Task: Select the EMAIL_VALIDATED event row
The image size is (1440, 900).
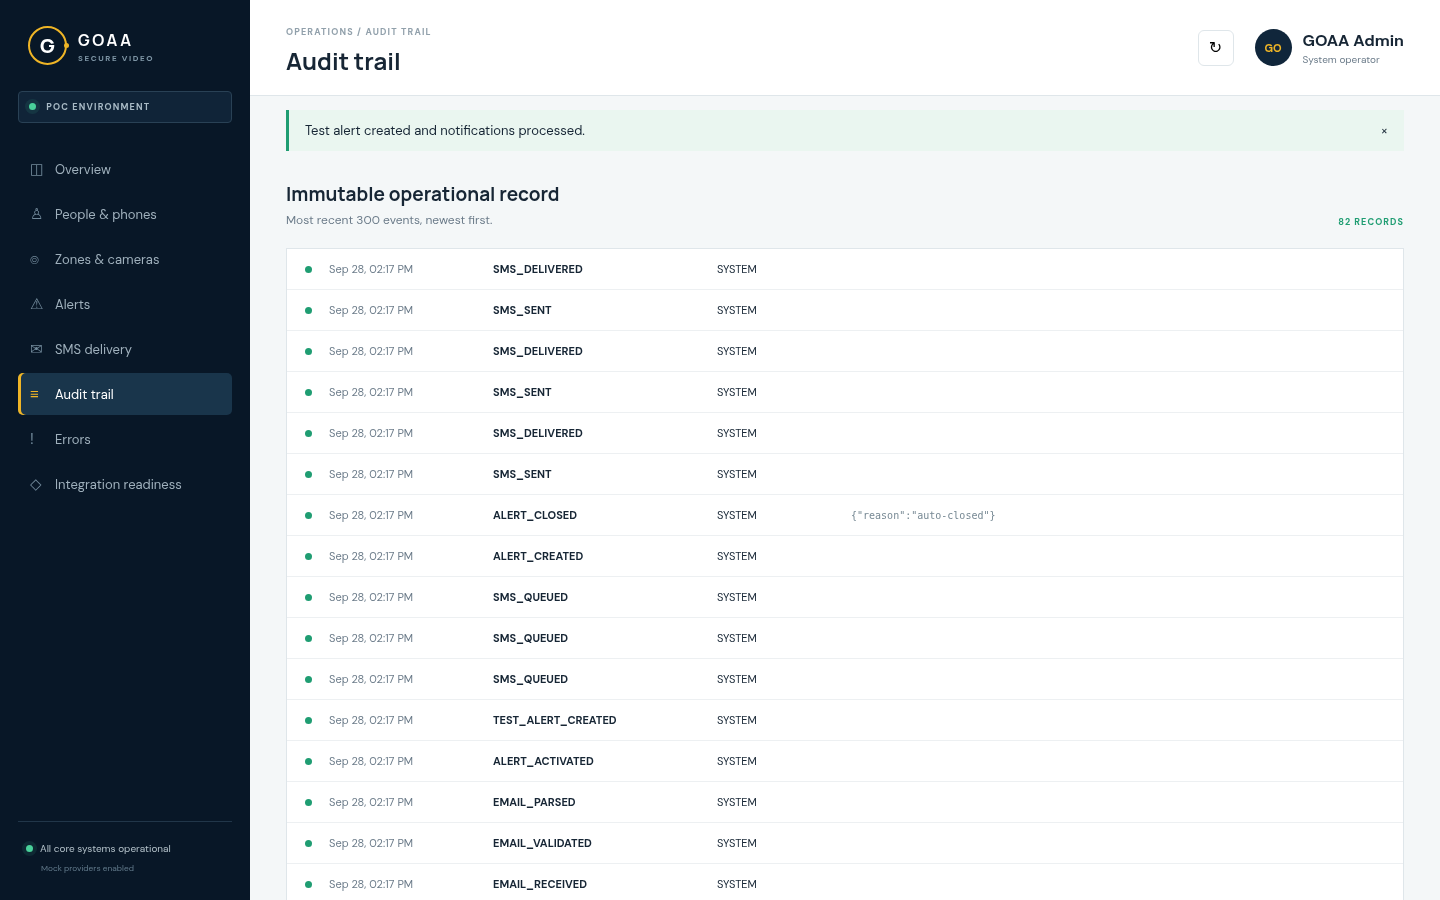Action: (x=845, y=843)
